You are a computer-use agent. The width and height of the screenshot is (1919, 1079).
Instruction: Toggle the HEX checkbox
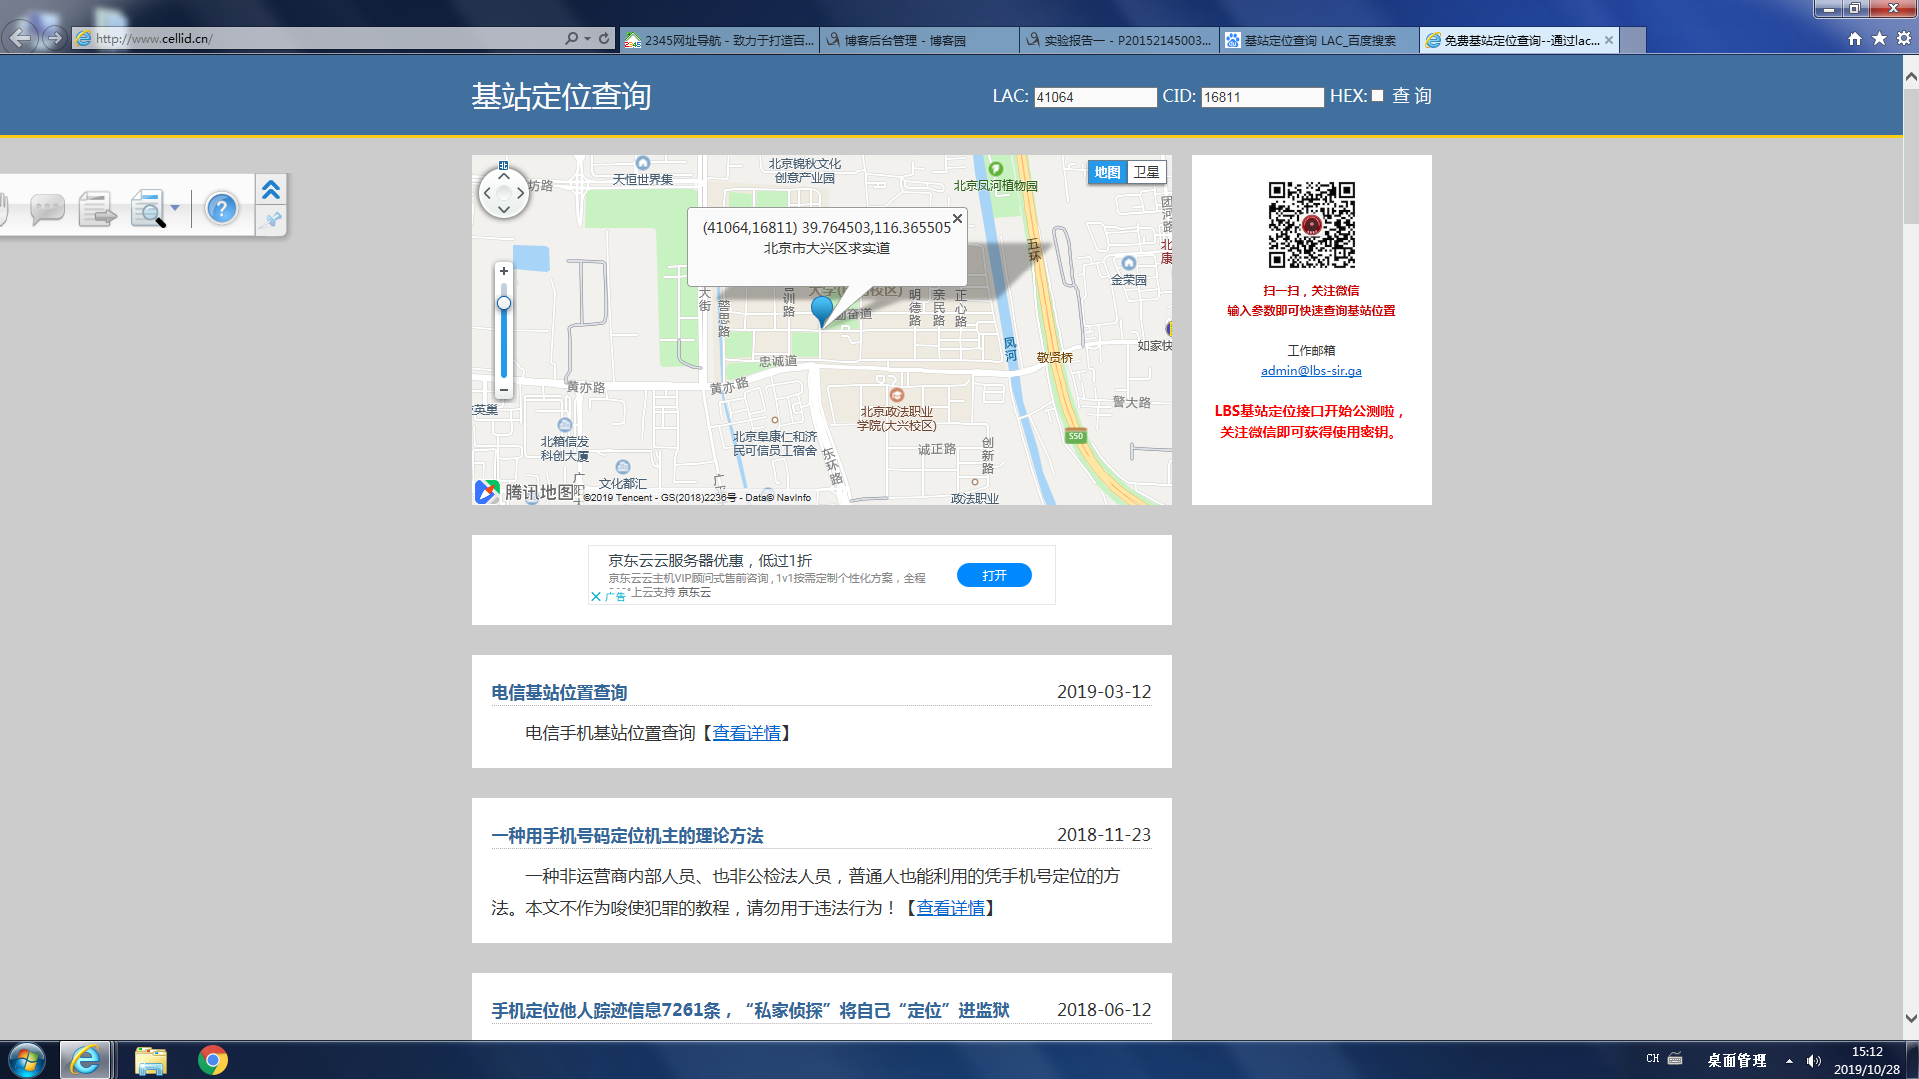1377,96
